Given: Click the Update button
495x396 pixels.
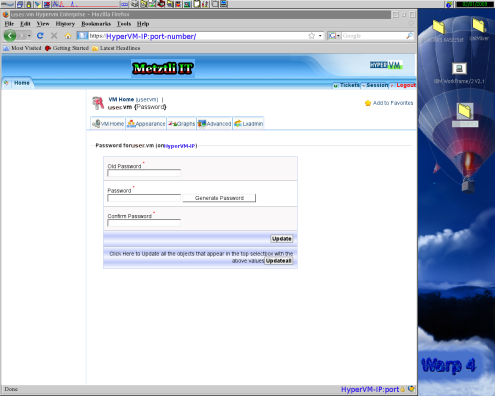Looking at the screenshot, I should click(282, 239).
